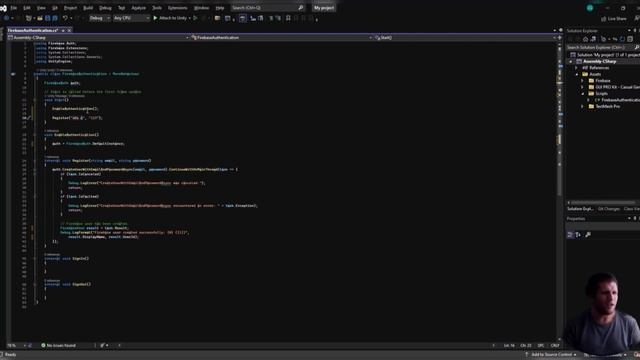Click the Solution Explorer Home icon

pos(585,39)
